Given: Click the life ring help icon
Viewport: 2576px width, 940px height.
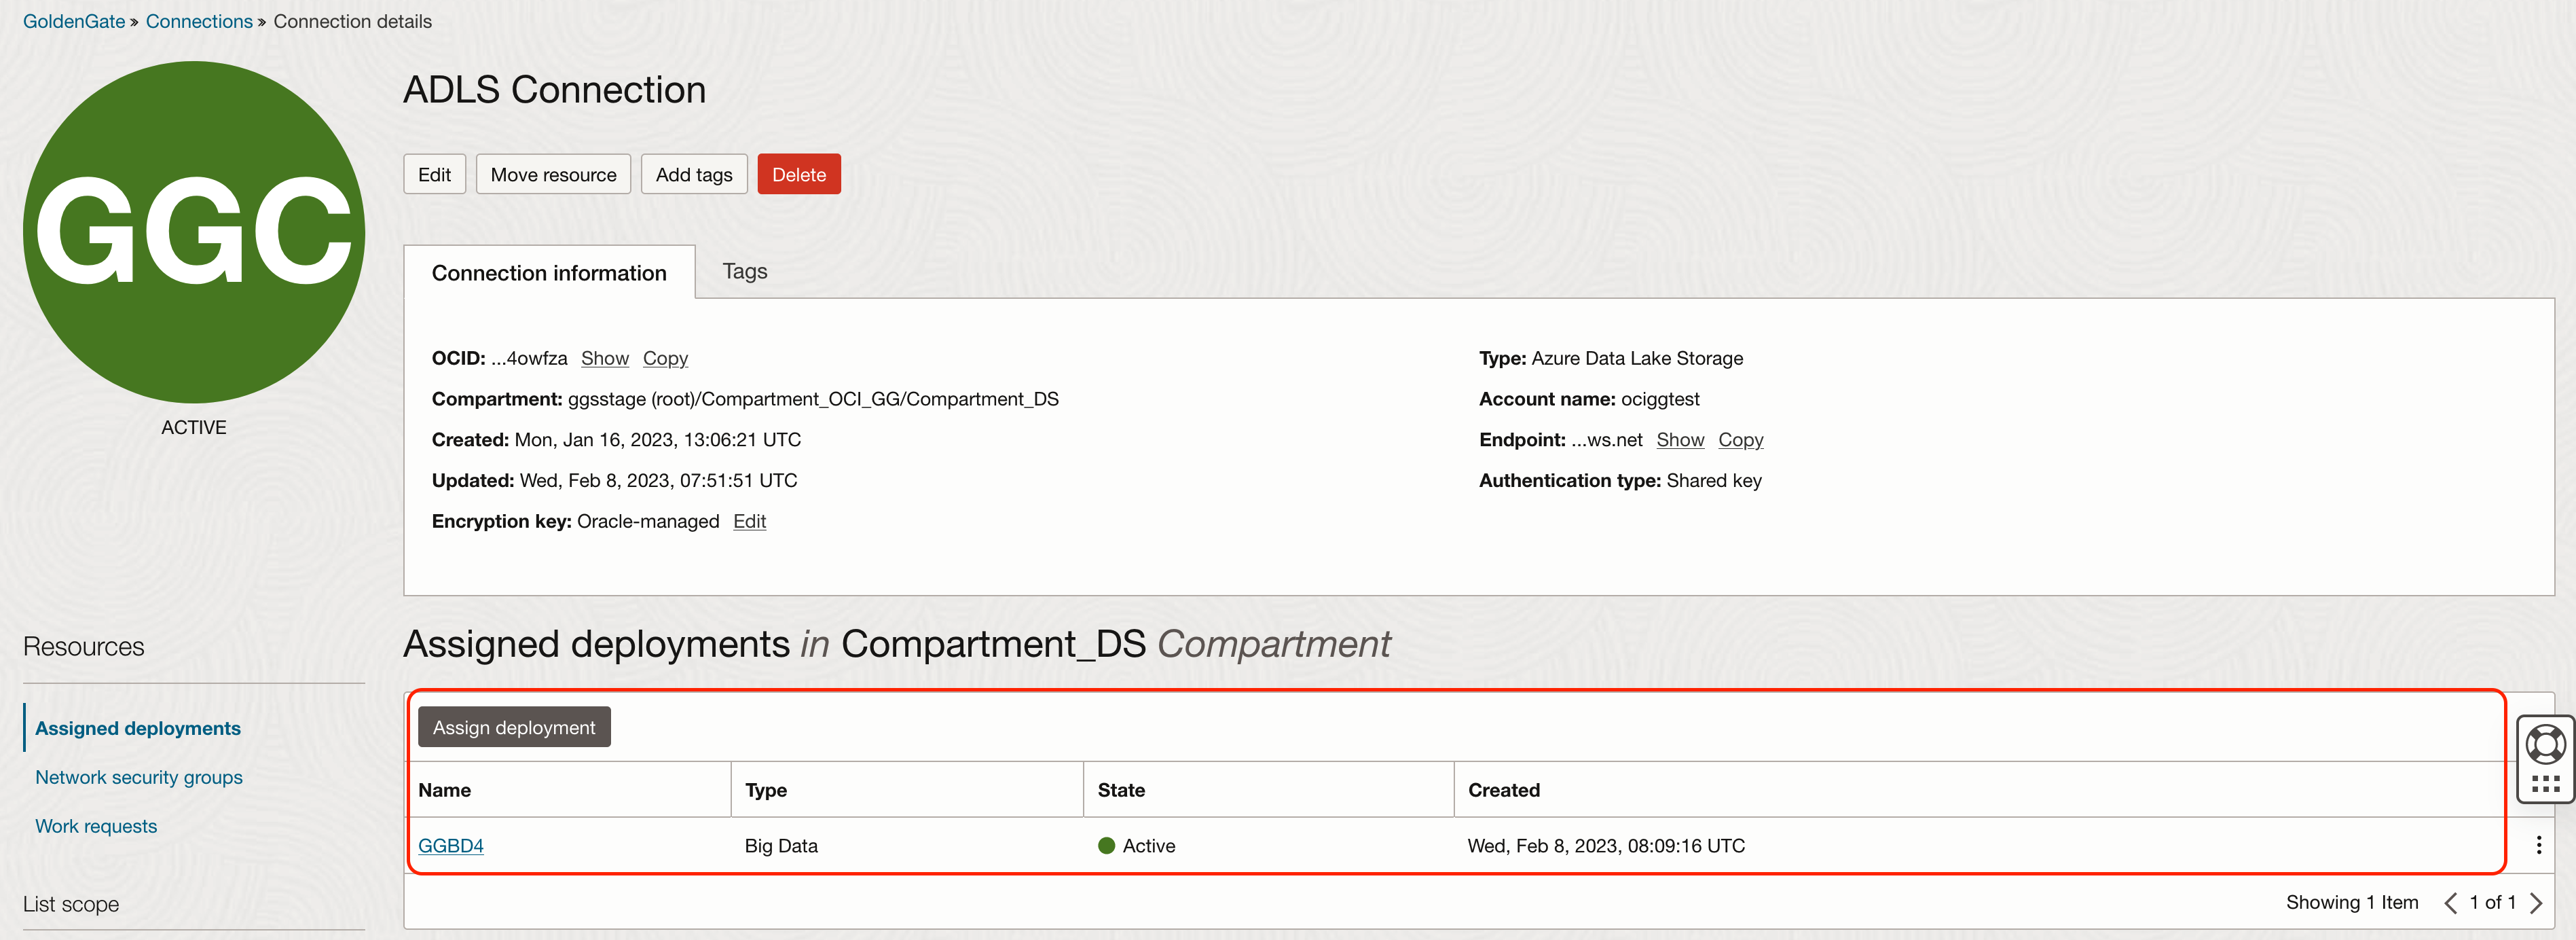Looking at the screenshot, I should pos(2544,744).
